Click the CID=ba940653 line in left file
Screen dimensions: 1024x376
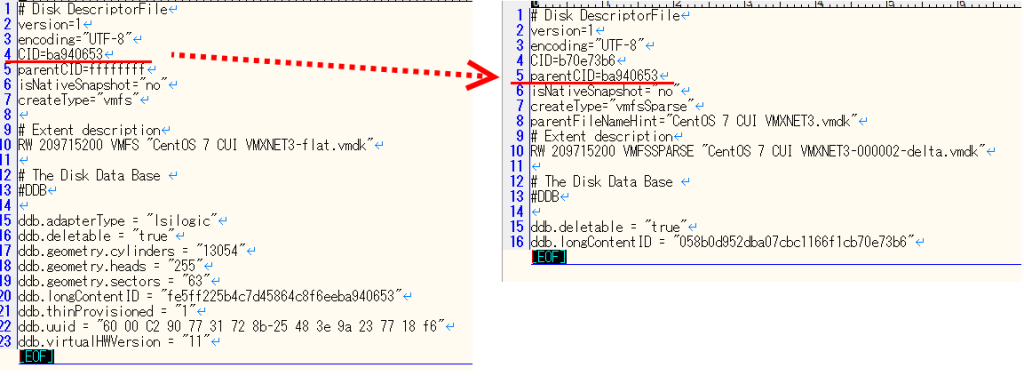(61, 54)
